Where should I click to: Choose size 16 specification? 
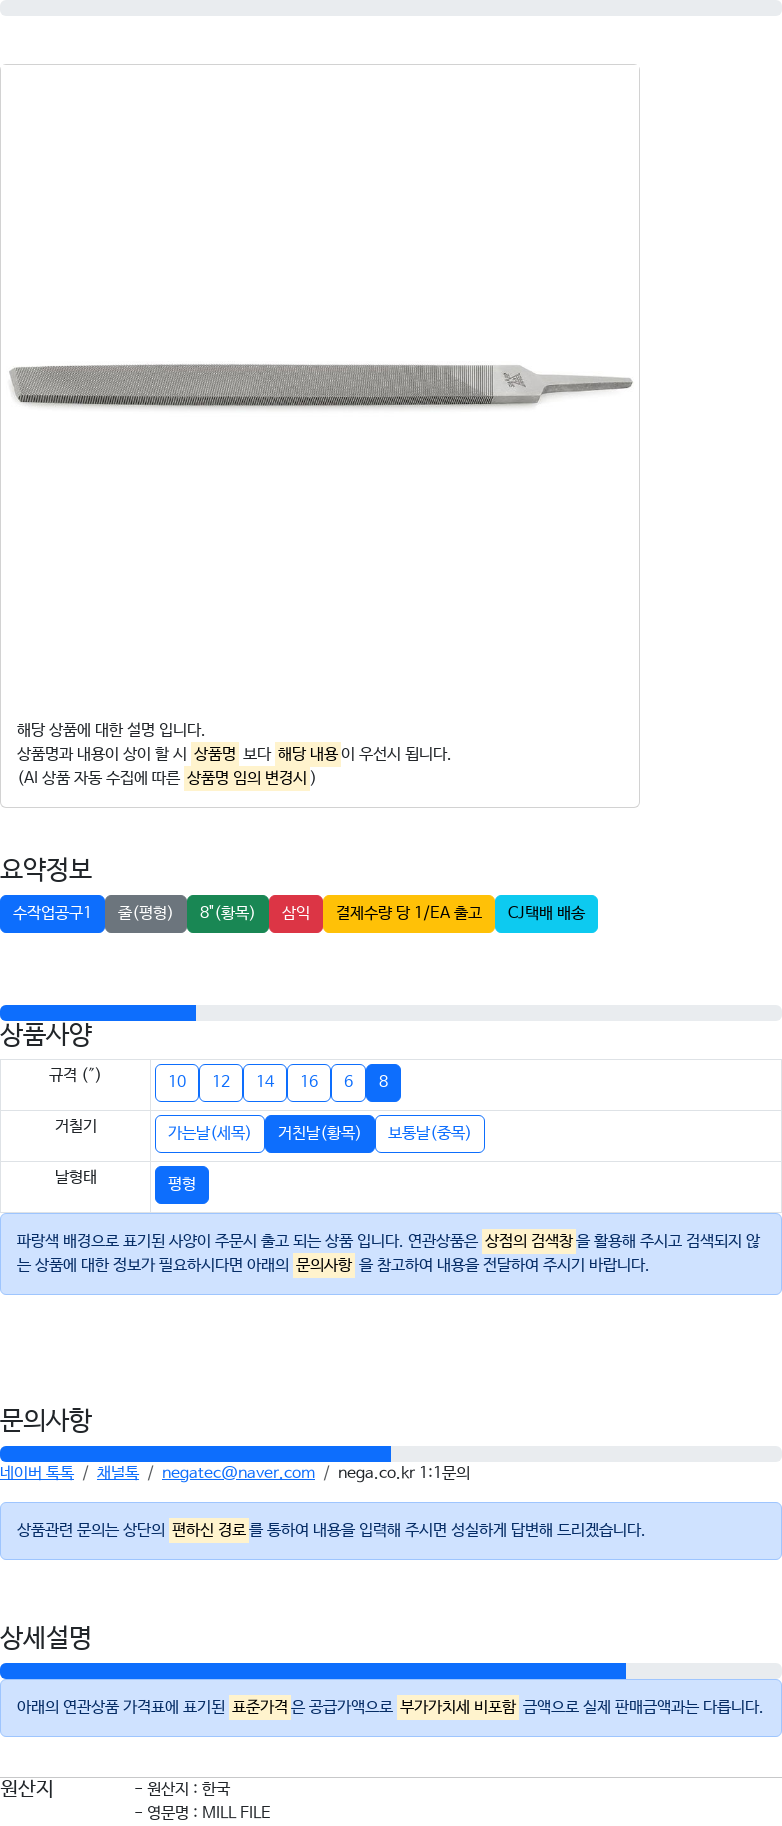[x=309, y=1082]
